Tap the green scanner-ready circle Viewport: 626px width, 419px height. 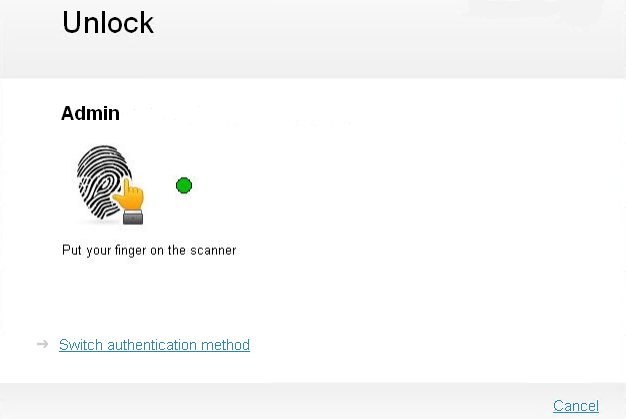point(184,186)
